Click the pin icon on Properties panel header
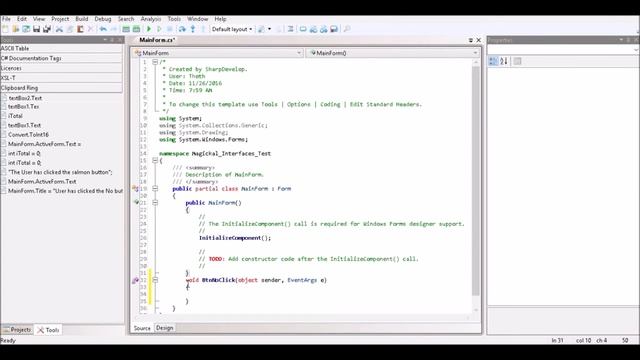The image size is (640, 360). (x=628, y=40)
